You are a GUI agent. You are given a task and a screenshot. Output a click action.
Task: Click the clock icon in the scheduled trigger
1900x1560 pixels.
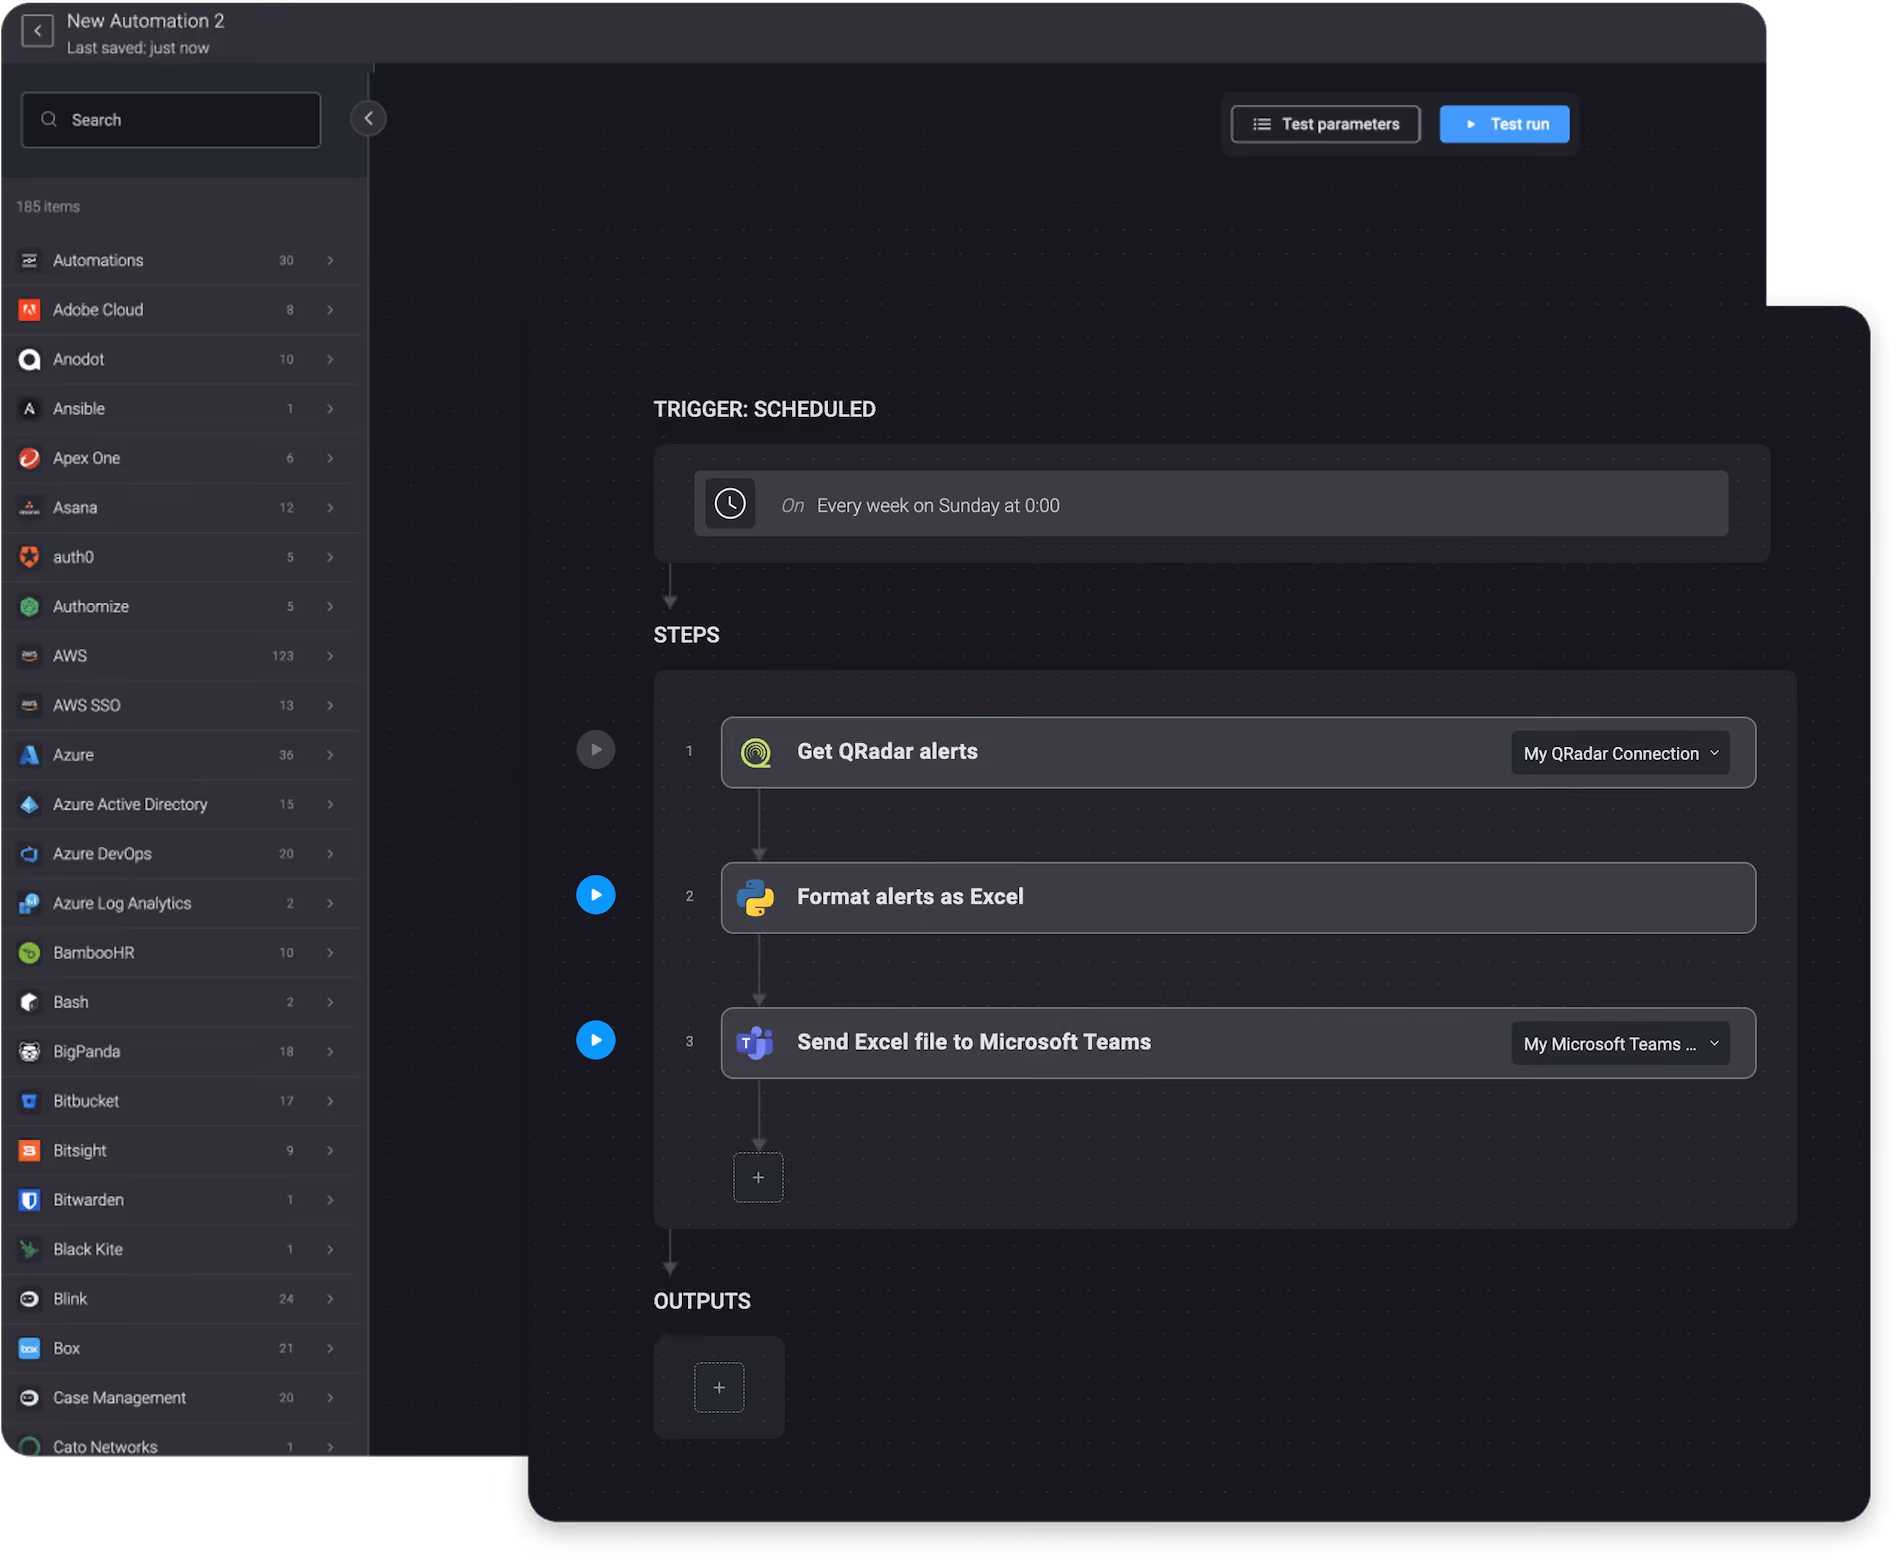coord(730,504)
